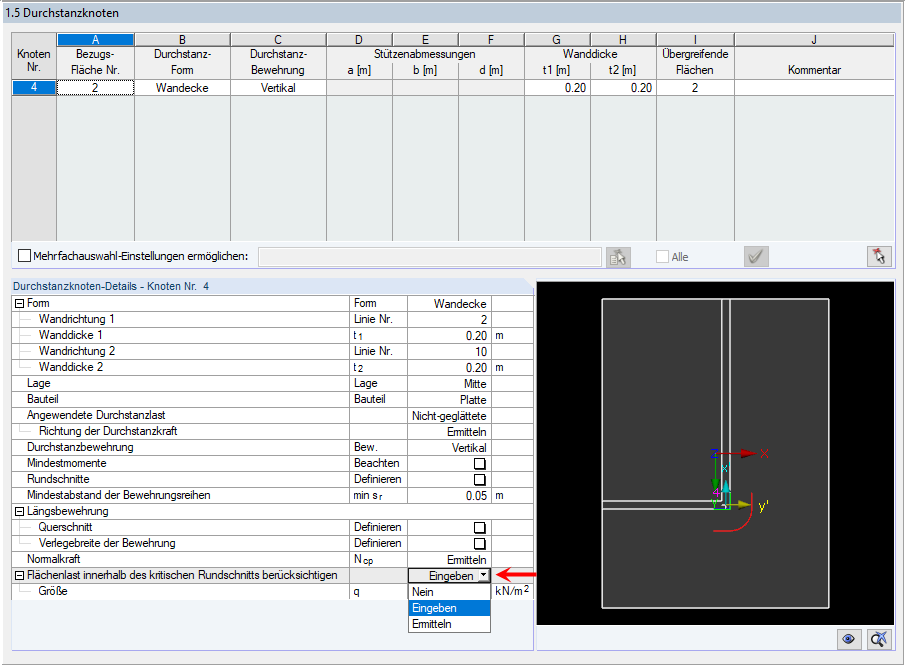Click Richtung der Durchstanzkraft Ermitteln value
The image size is (906, 667).
click(450, 432)
